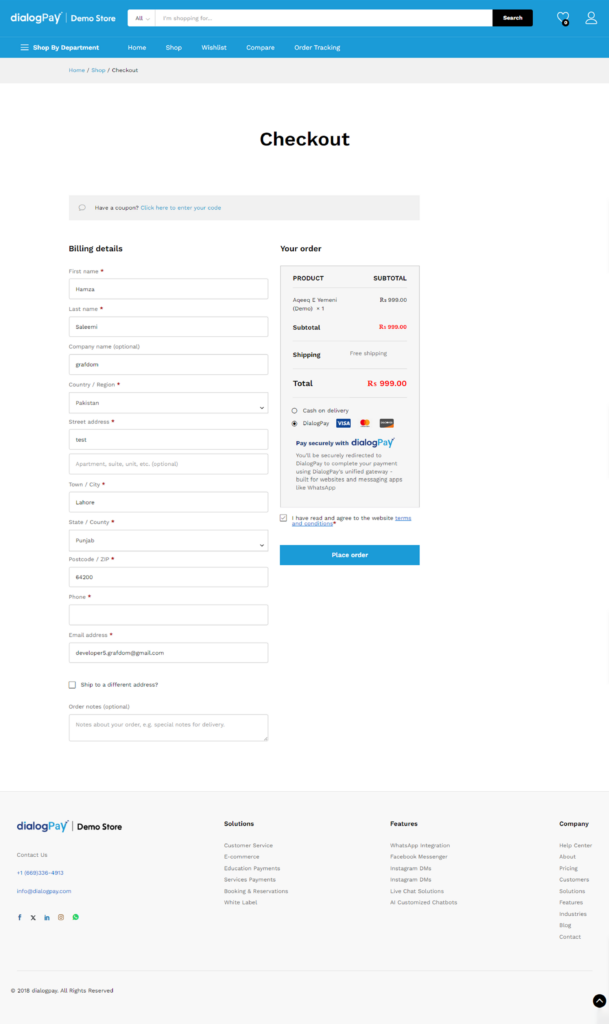Image resolution: width=609 pixels, height=1024 pixels.
Task: Open the All categories search dropdown
Action: coord(141,18)
